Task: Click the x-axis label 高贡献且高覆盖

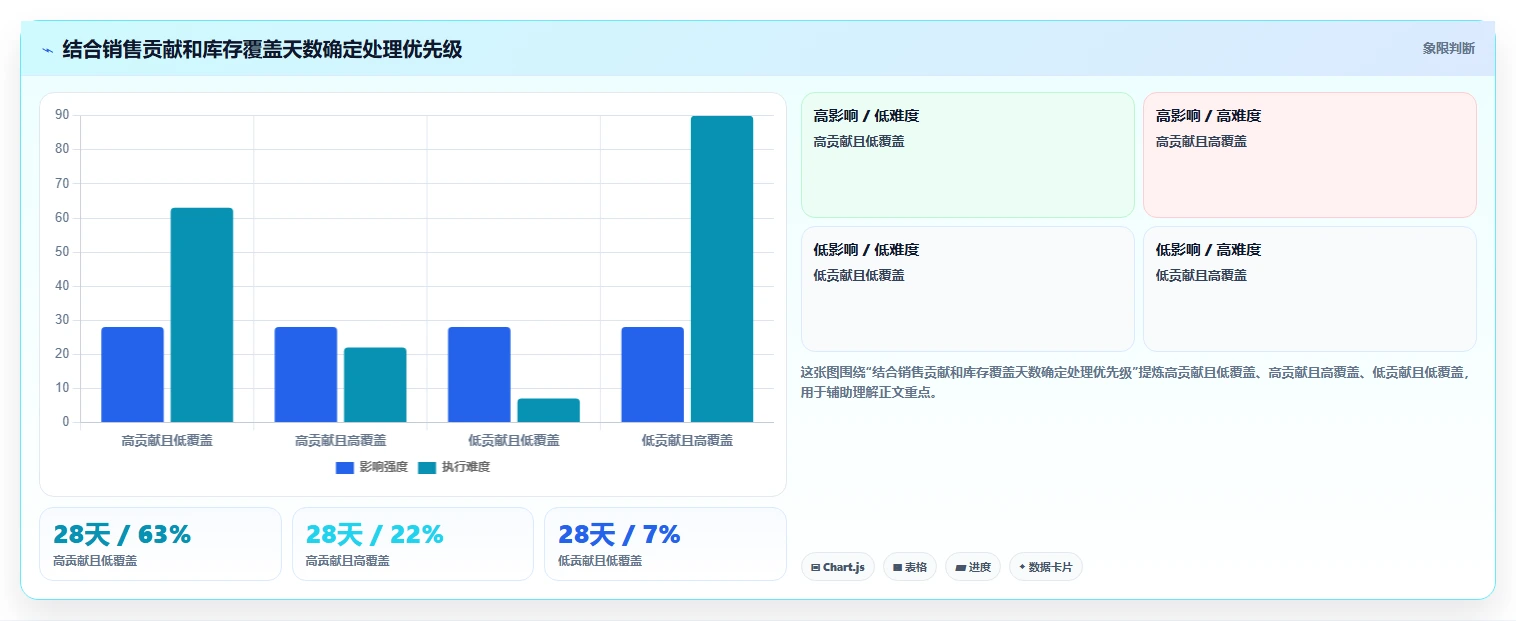Action: click(x=340, y=440)
